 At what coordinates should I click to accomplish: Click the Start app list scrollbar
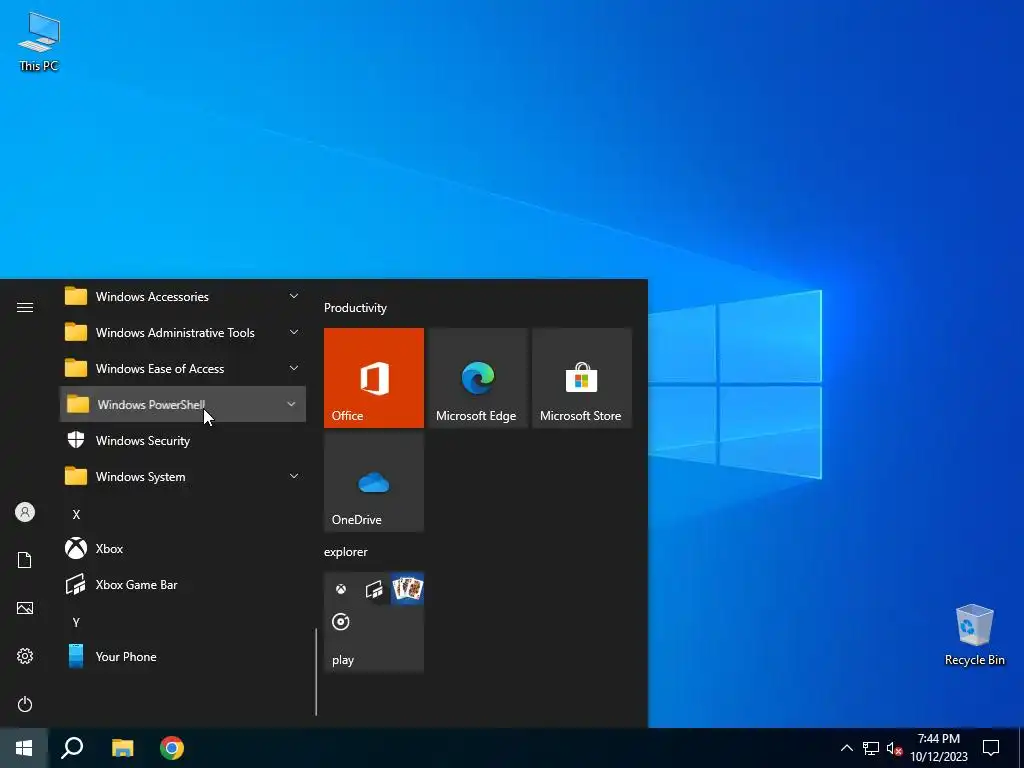[x=316, y=672]
